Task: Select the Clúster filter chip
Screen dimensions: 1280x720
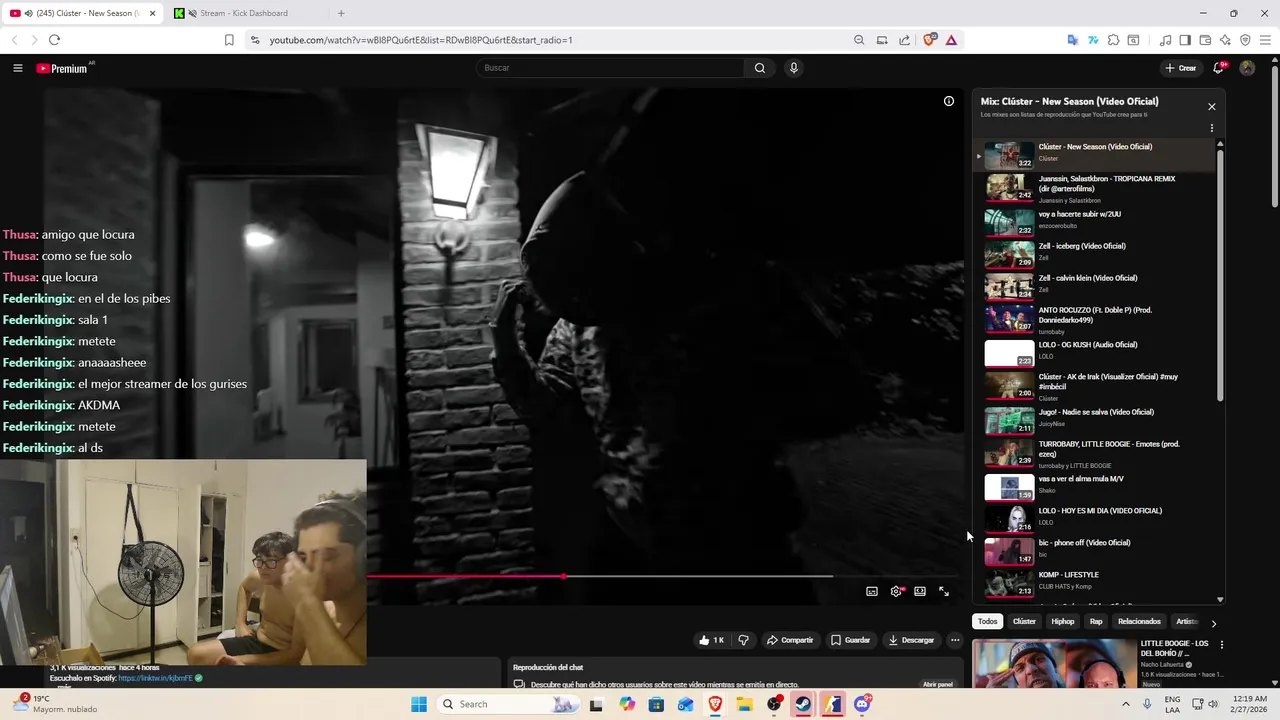Action: click(x=1025, y=621)
